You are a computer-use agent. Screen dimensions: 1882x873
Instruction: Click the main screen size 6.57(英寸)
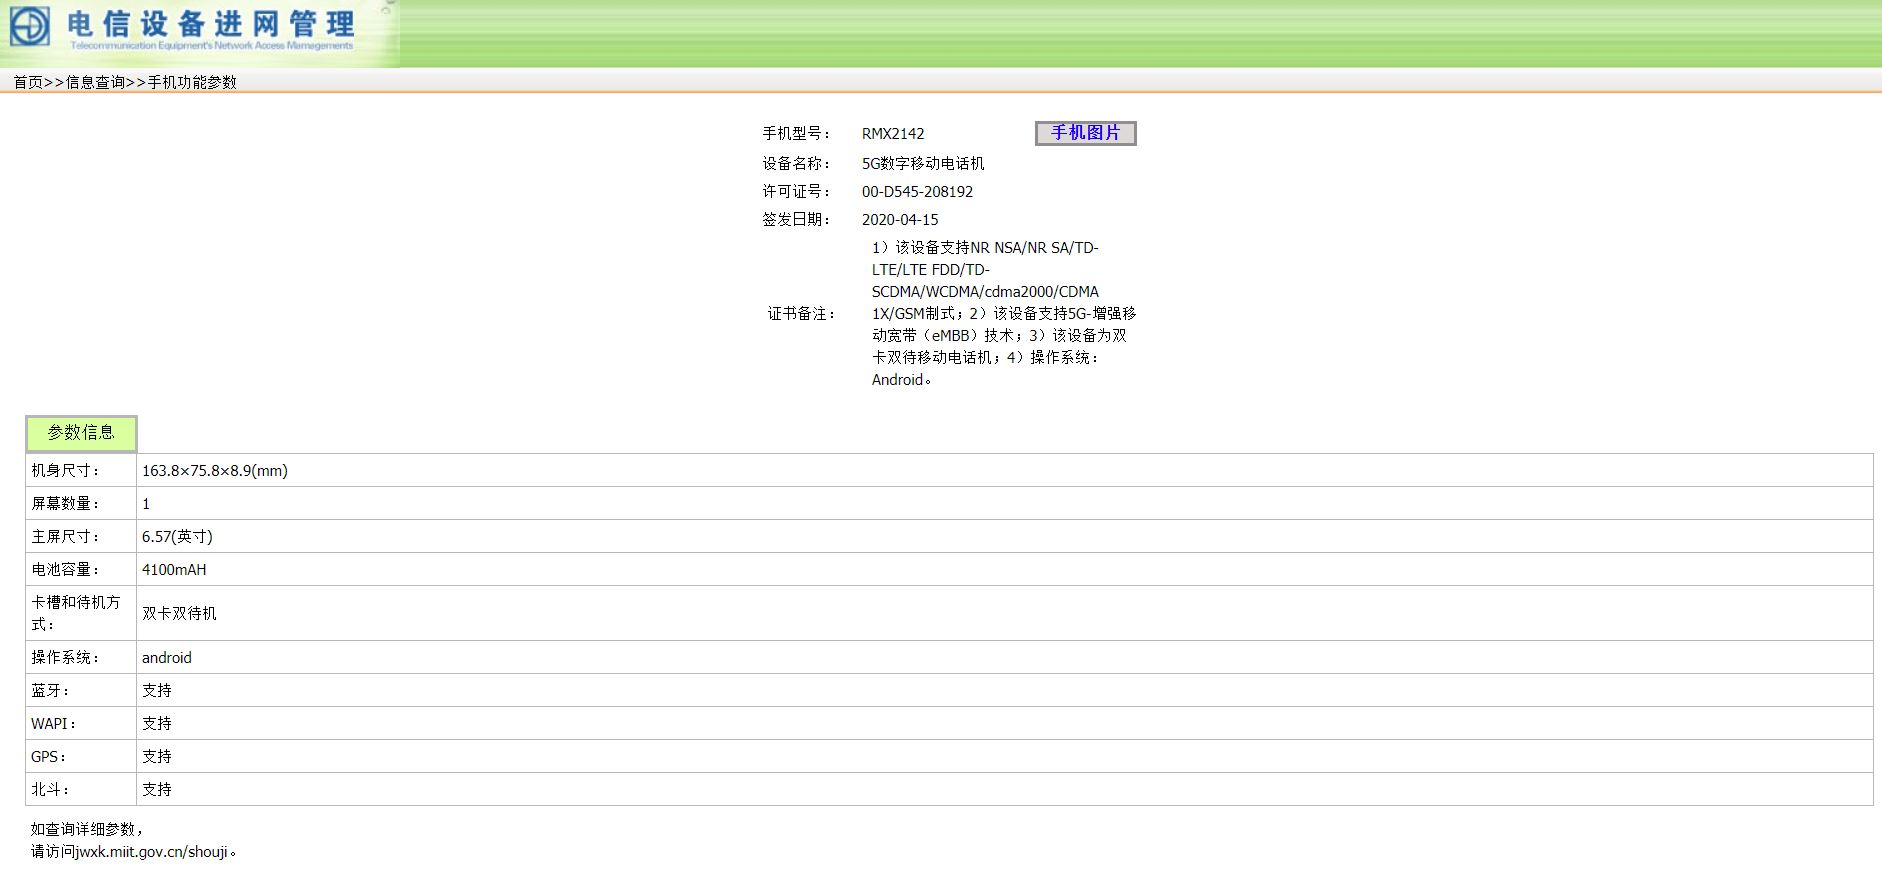[177, 537]
